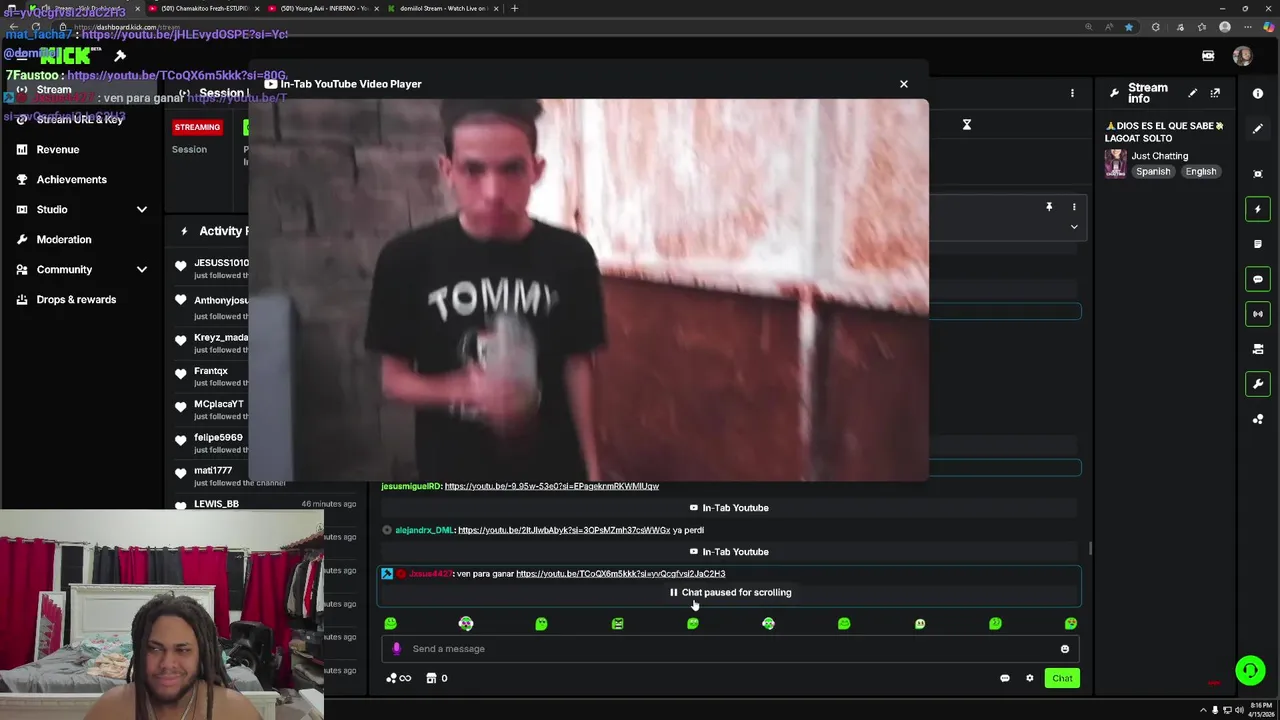Click the Send a message field

(728, 649)
